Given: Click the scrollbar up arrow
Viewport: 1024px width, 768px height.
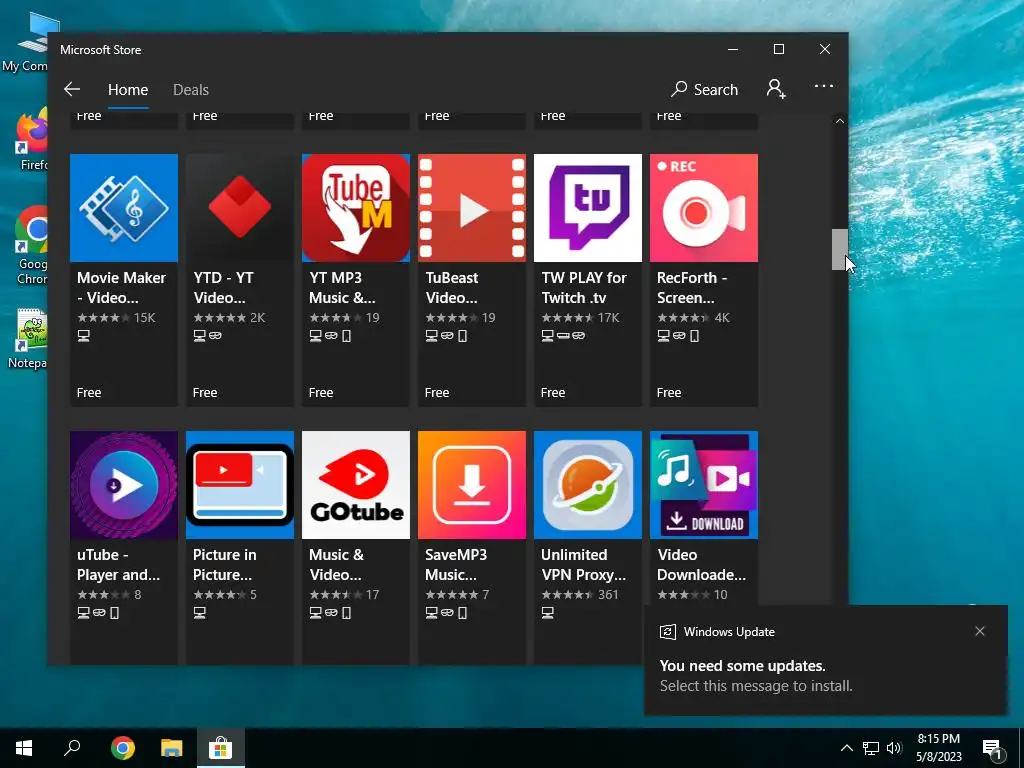Looking at the screenshot, I should click(840, 121).
